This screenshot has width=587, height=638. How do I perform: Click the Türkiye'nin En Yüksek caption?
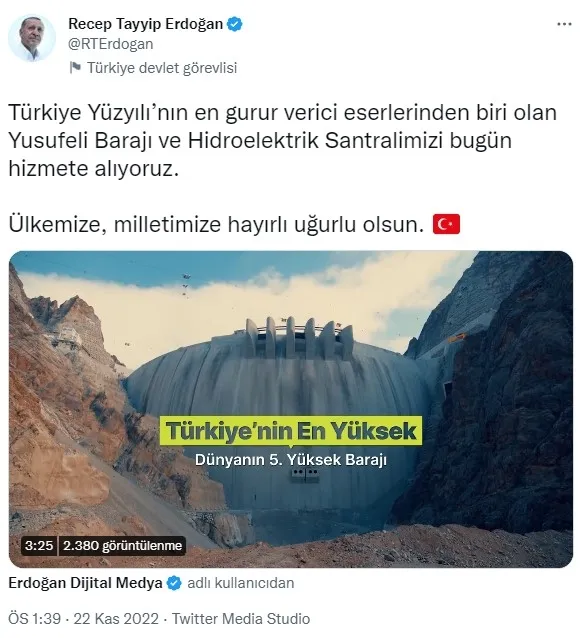click(291, 431)
